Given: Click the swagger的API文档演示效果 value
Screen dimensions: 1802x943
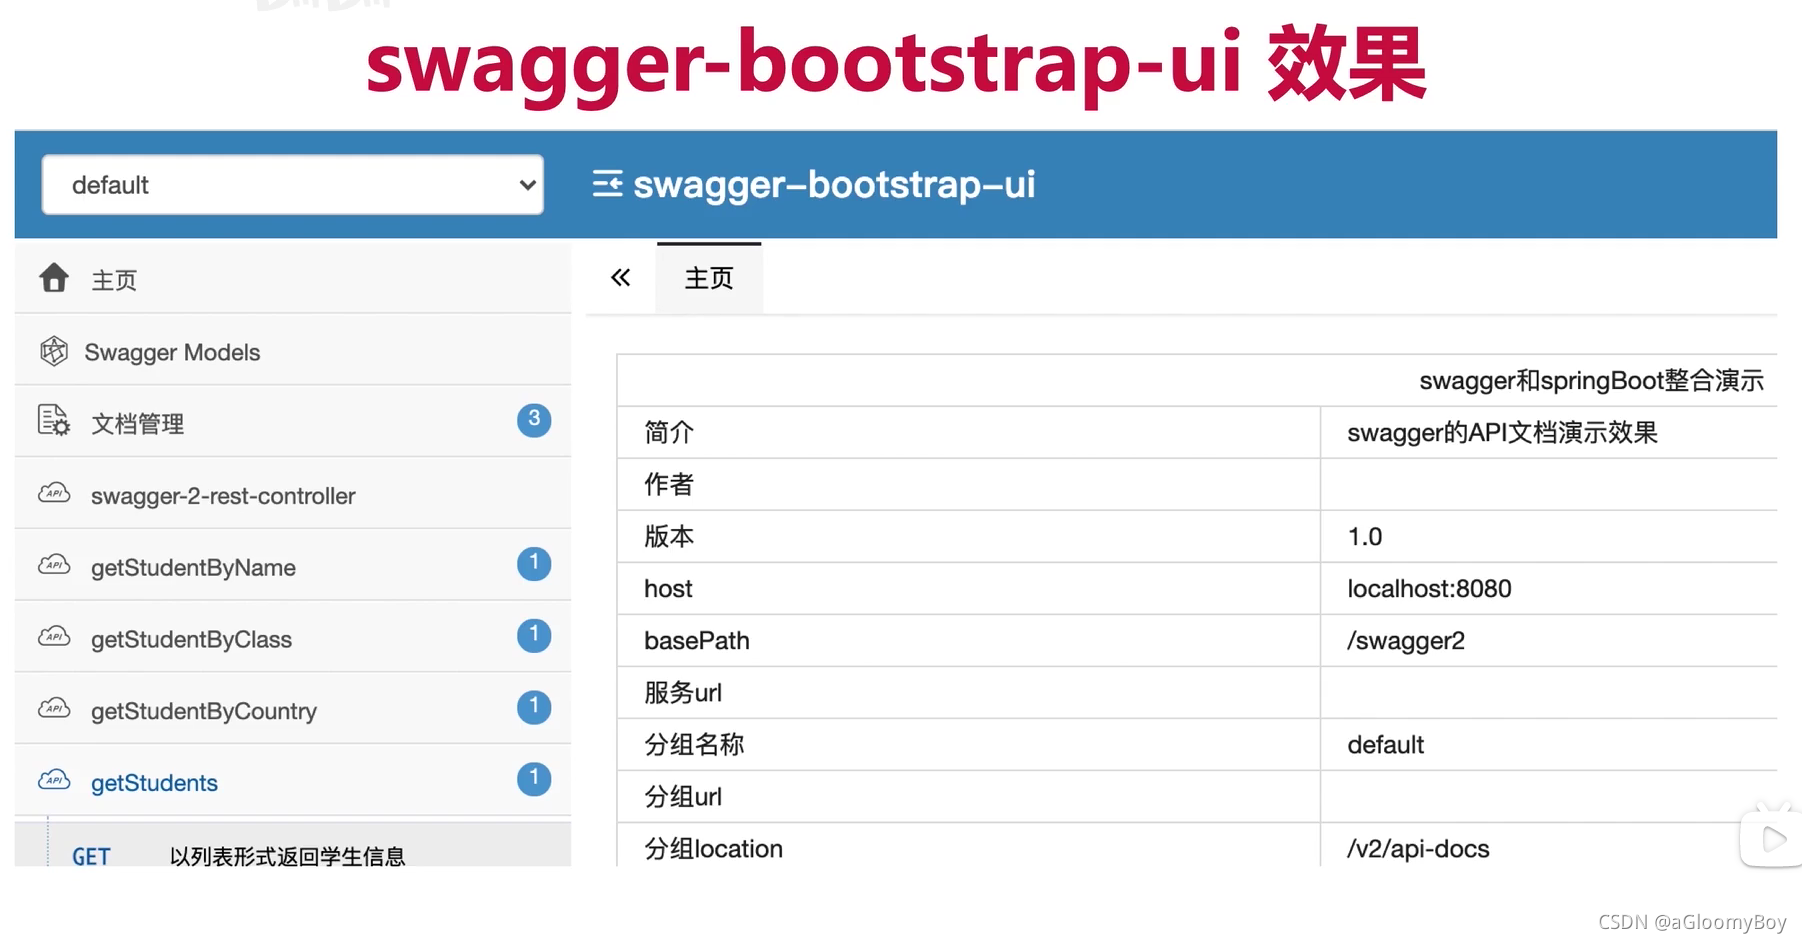Looking at the screenshot, I should (x=1502, y=433).
